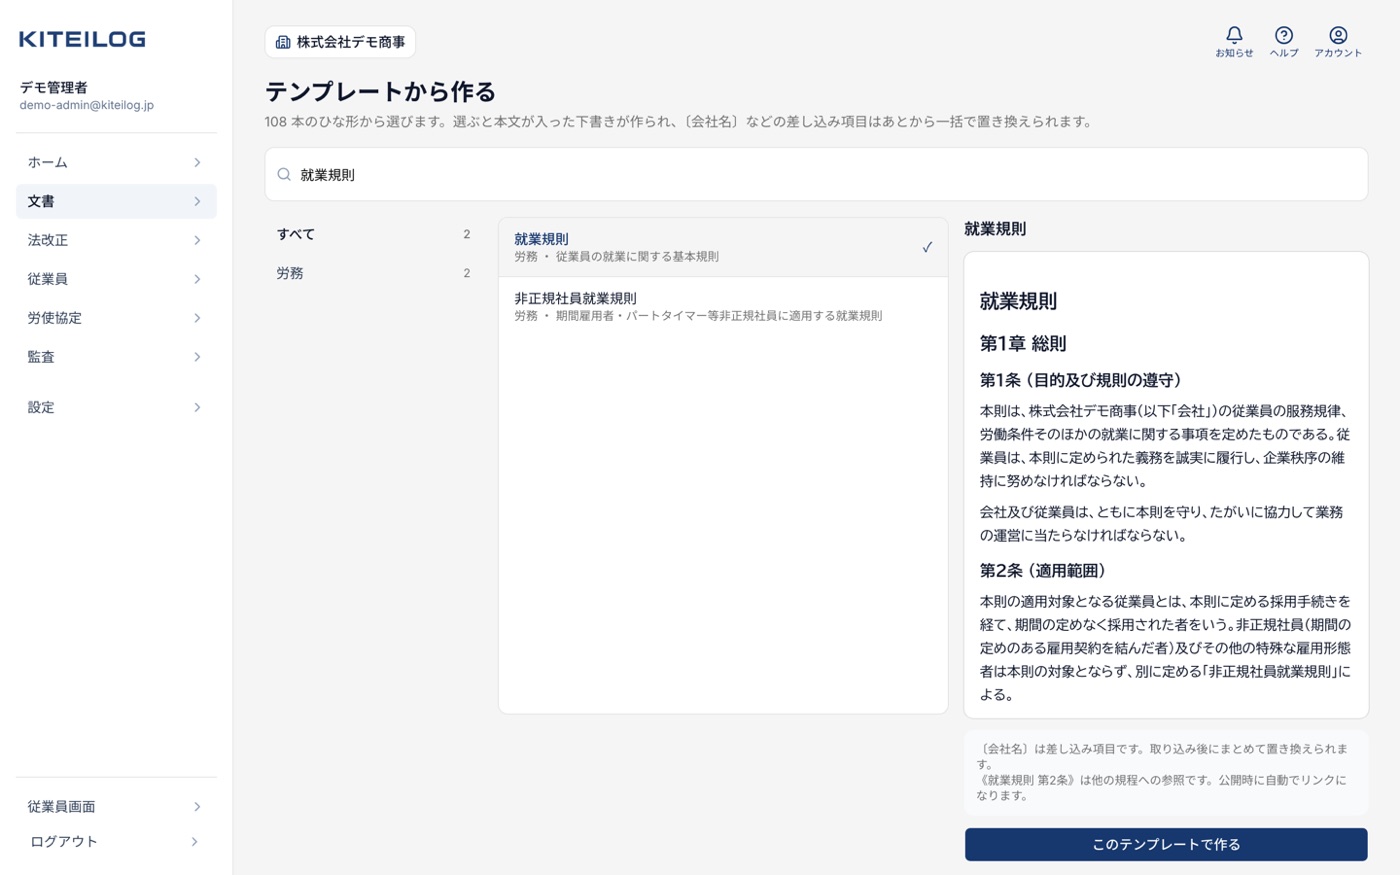
Task: Click the テンプレートから作る page title
Action: [x=380, y=92]
